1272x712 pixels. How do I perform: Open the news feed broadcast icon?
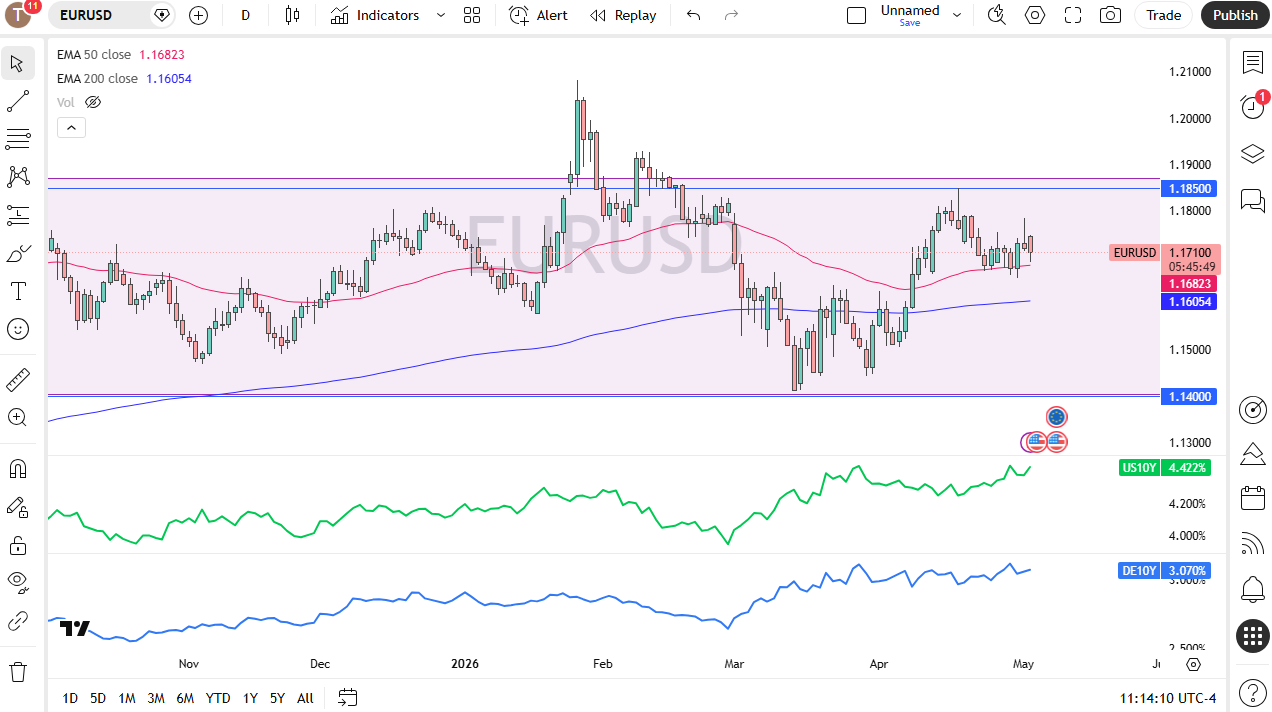coord(1253,543)
